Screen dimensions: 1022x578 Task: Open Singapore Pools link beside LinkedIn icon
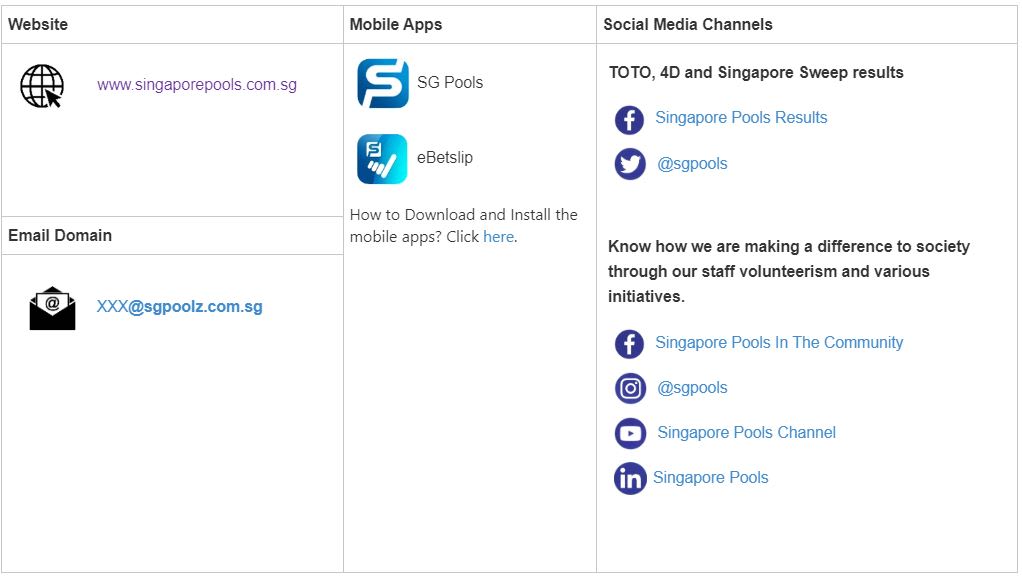[710, 478]
